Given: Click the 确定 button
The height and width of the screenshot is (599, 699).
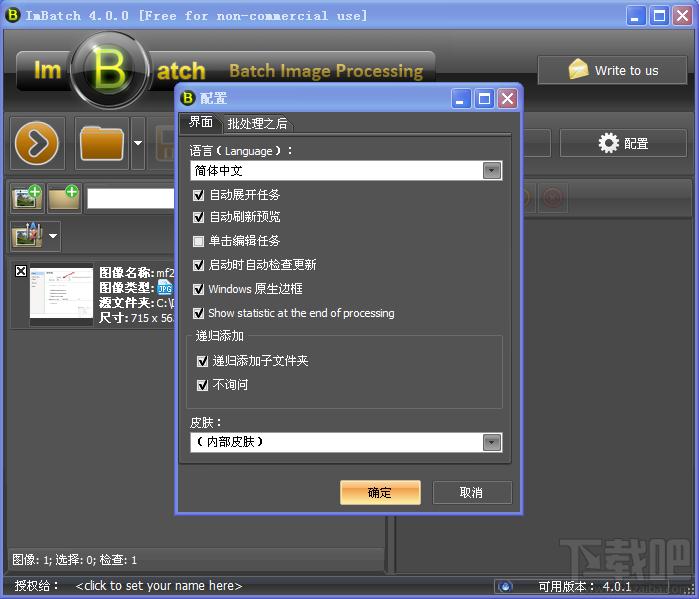Looking at the screenshot, I should pos(380,492).
